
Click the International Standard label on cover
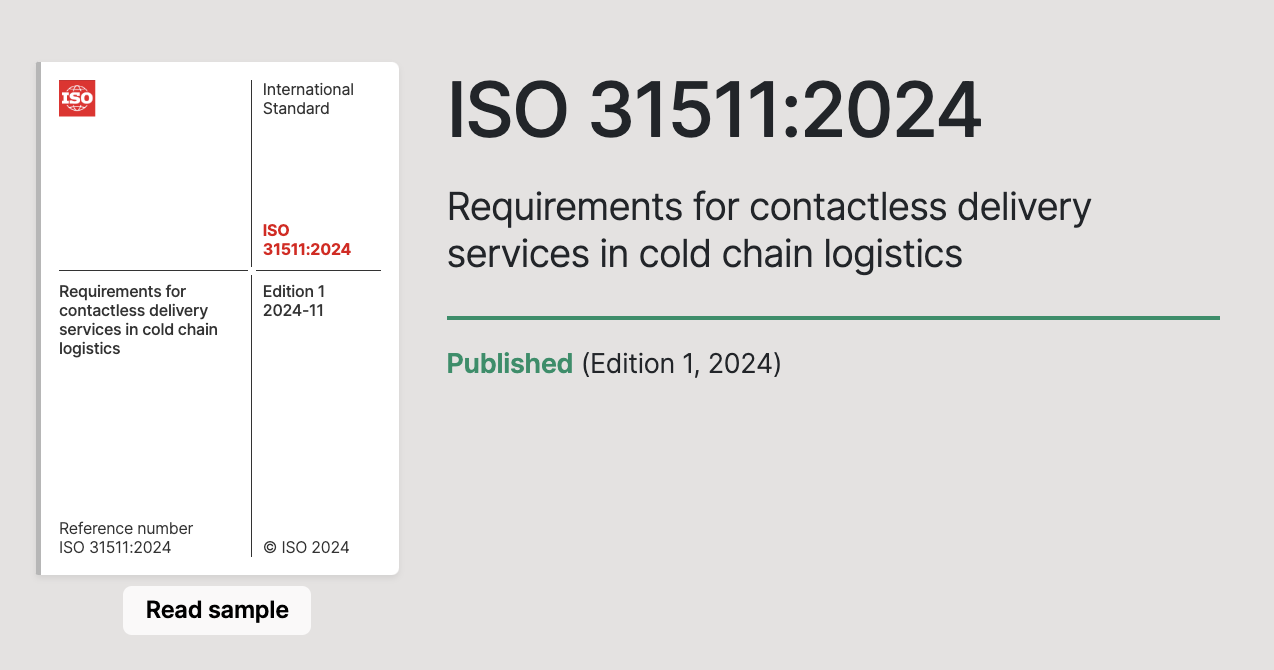pyautogui.click(x=308, y=99)
